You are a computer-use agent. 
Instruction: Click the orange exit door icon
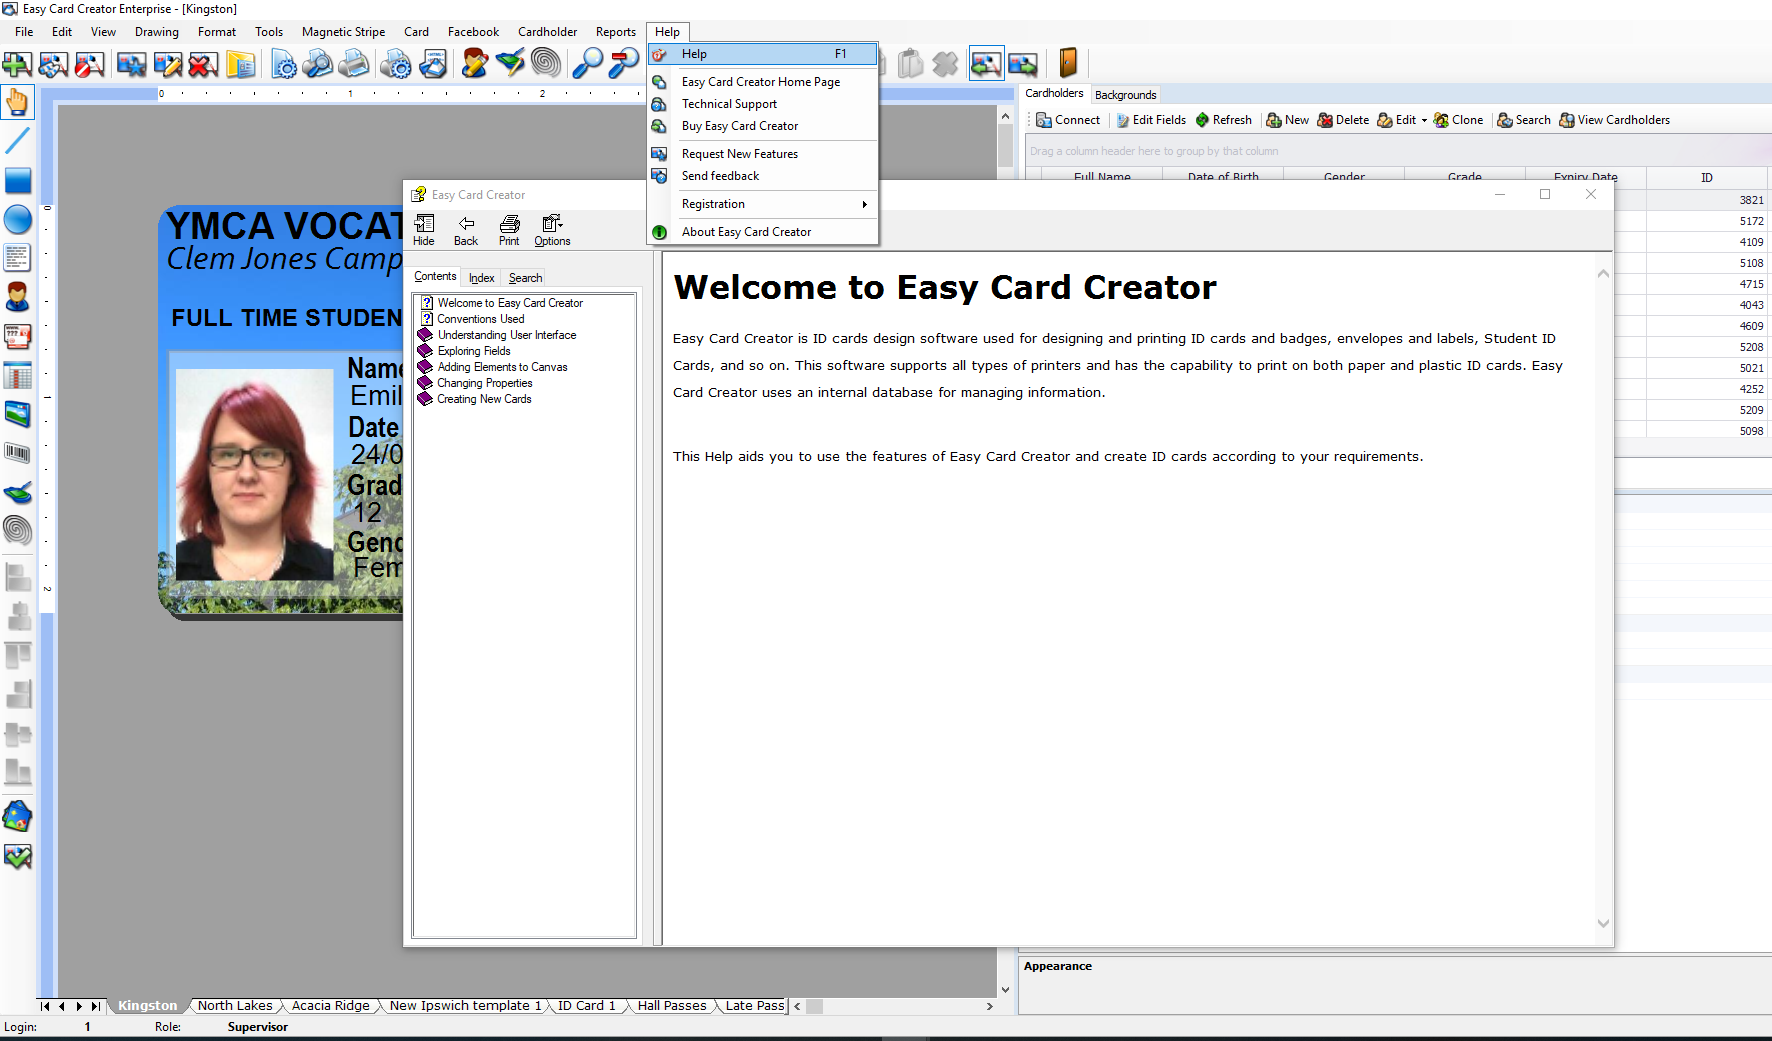pyautogui.click(x=1068, y=64)
